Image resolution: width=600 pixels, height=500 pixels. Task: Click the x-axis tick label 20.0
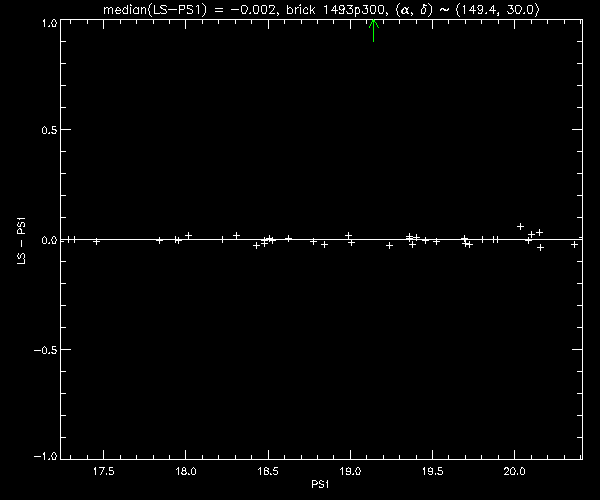(515, 471)
